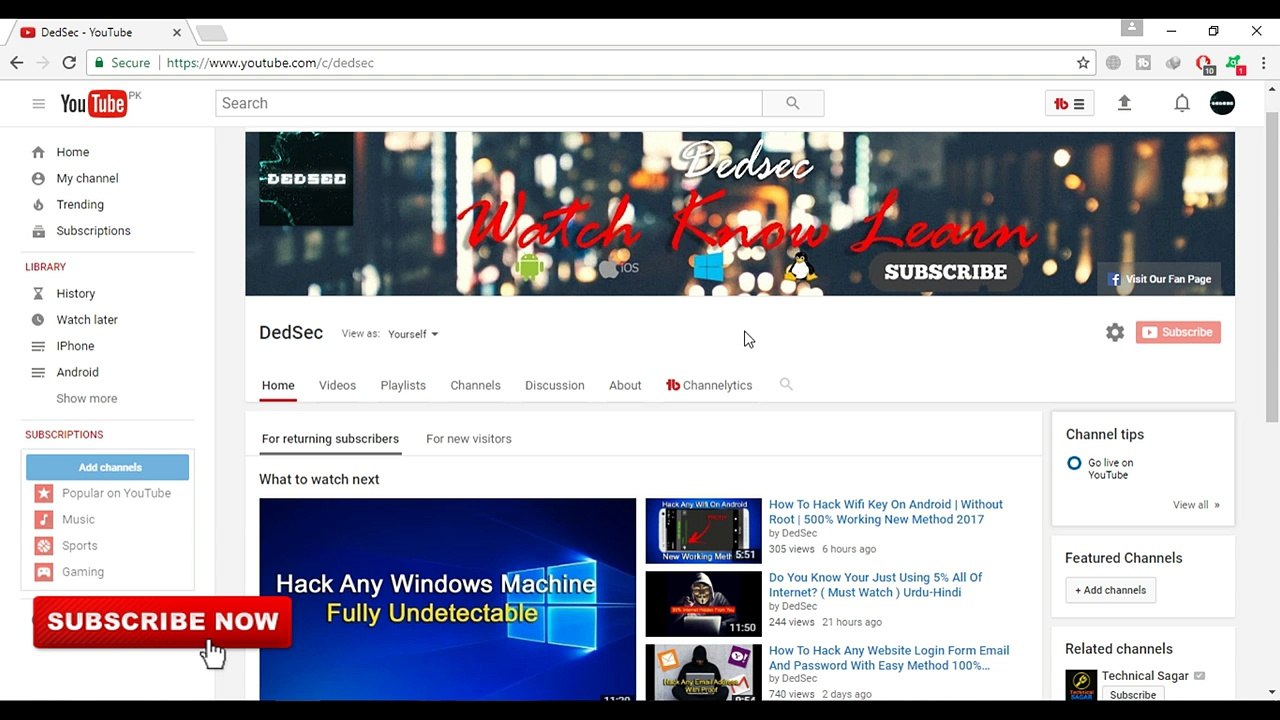This screenshot has width=1280, height=720.
Task: Switch to the Videos tab
Action: click(x=337, y=385)
